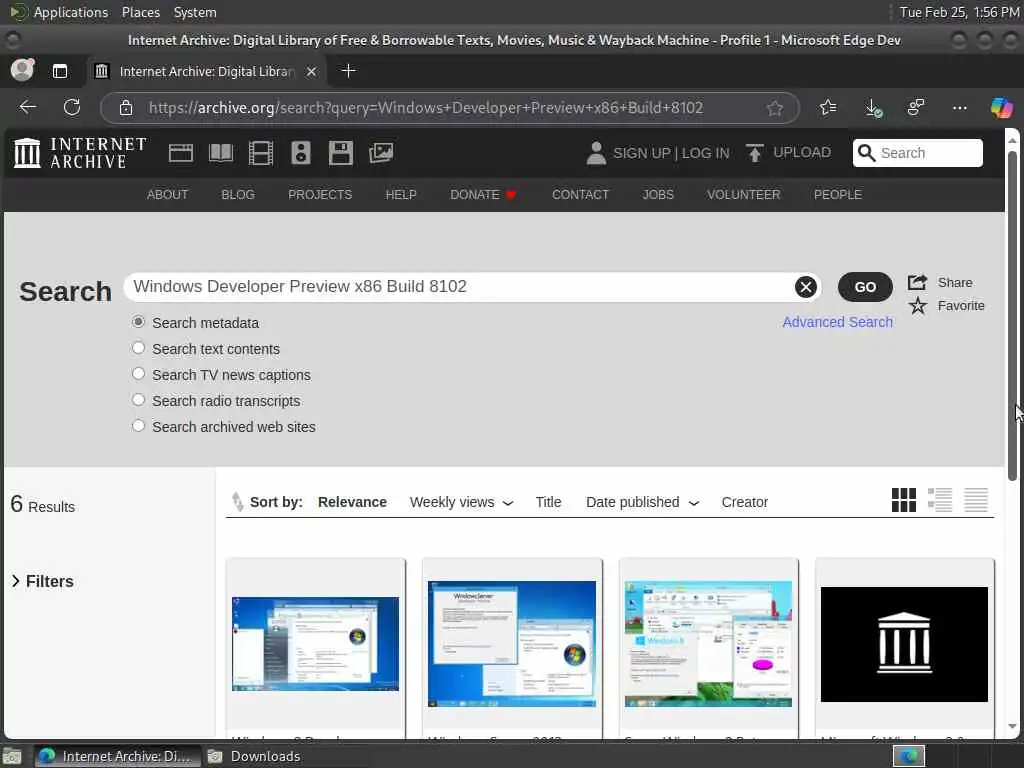The height and width of the screenshot is (768, 1024).
Task: Open the Software floppy disk icon
Action: point(340,153)
